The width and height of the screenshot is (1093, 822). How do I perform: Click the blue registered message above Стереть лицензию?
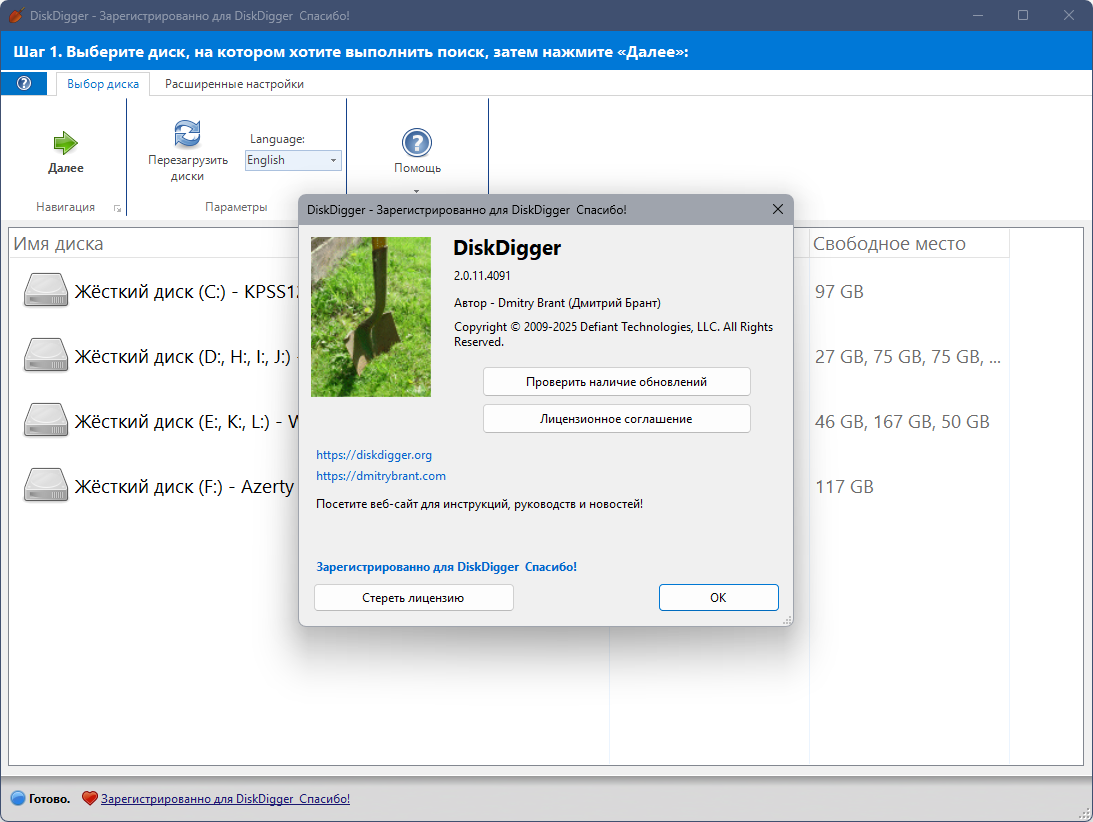pyautogui.click(x=447, y=567)
